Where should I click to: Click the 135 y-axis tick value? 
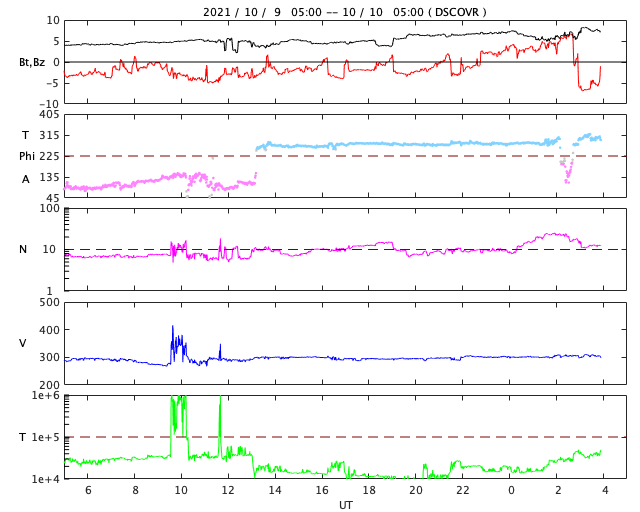(49, 177)
